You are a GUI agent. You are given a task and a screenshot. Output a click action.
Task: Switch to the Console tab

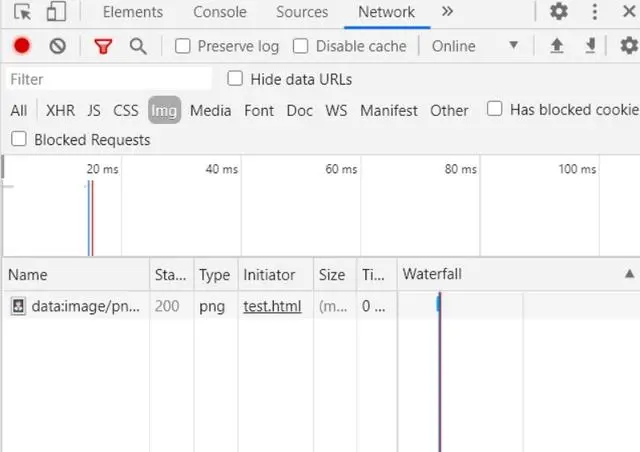[x=220, y=12]
